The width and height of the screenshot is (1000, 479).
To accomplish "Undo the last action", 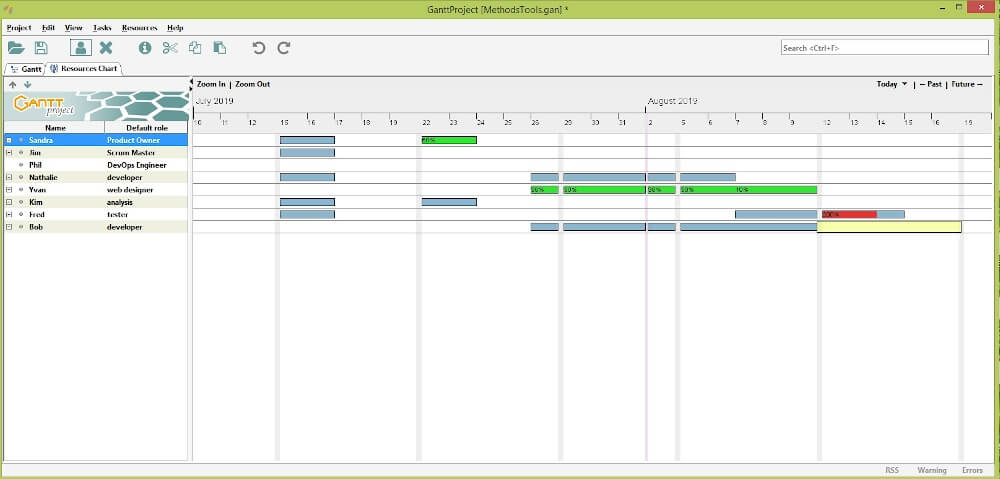I will pos(259,47).
